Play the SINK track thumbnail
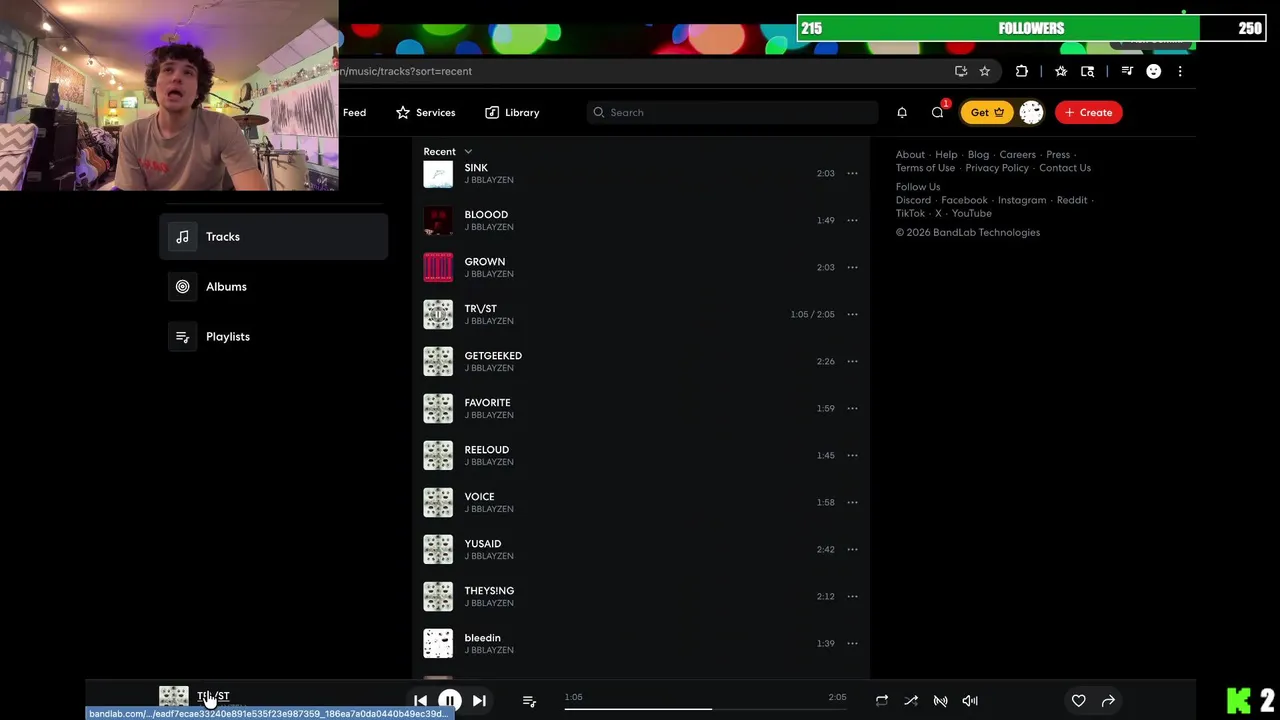Image resolution: width=1280 pixels, height=720 pixels. [438, 174]
